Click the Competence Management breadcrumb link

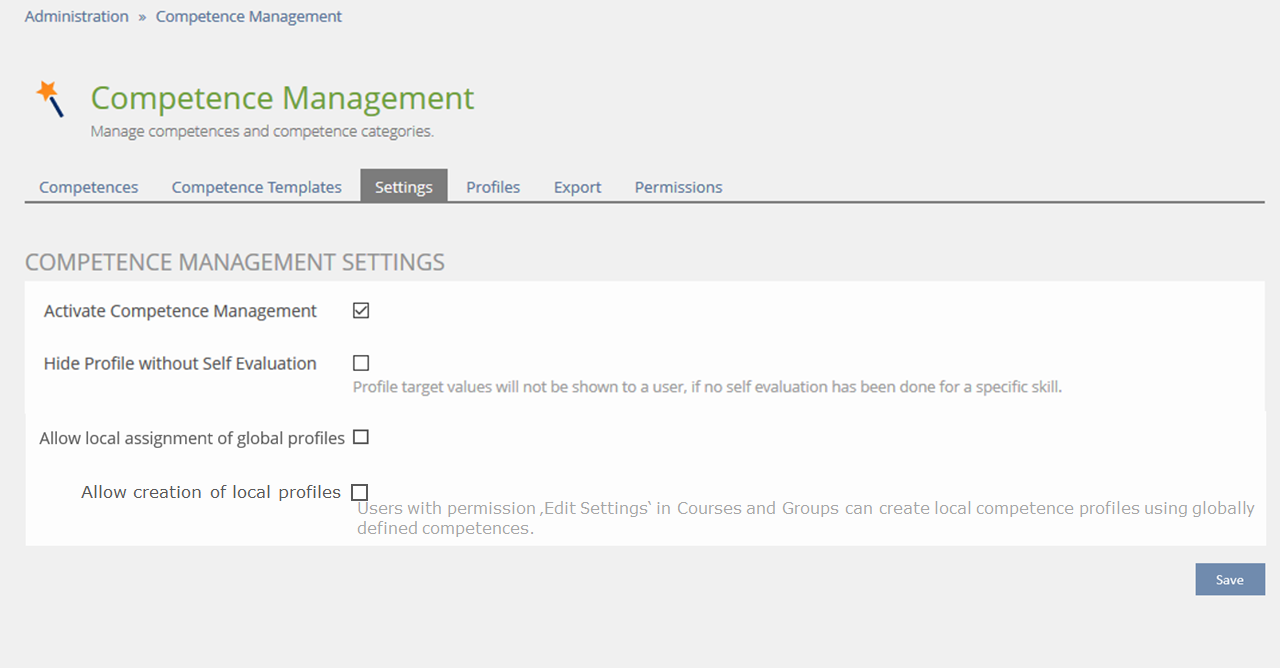pos(249,16)
